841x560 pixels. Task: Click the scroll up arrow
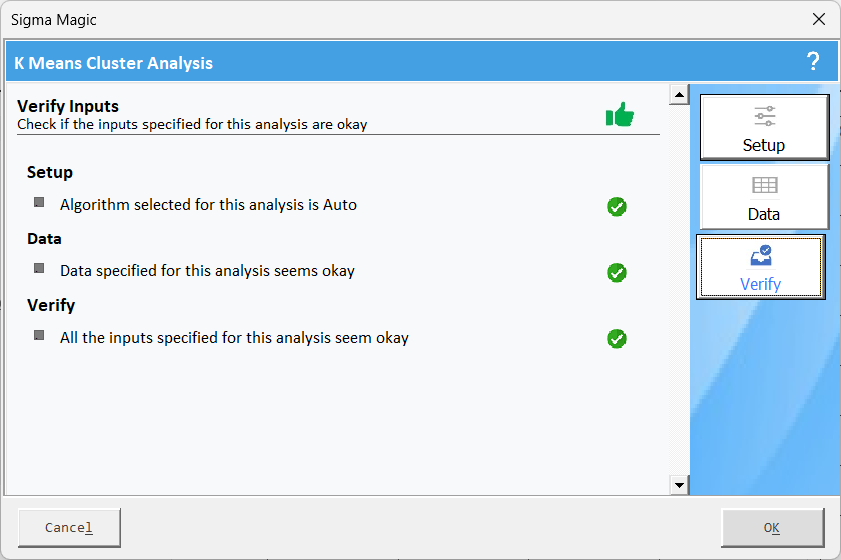pos(680,95)
